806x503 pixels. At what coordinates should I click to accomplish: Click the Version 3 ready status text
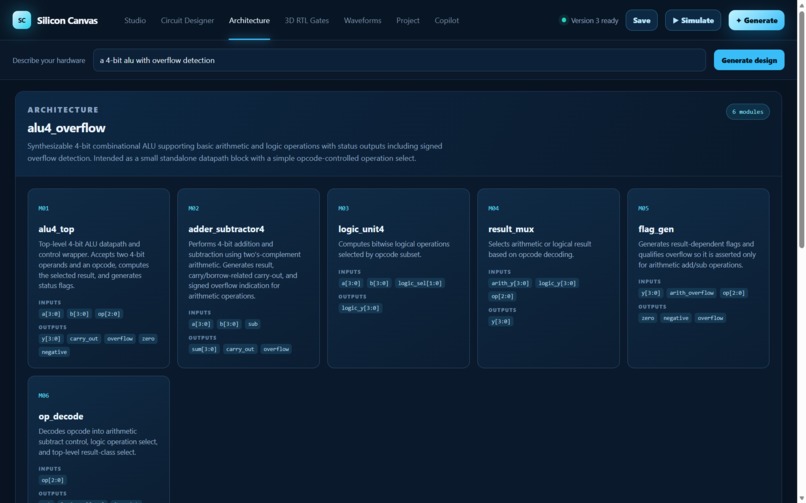click(x=595, y=21)
